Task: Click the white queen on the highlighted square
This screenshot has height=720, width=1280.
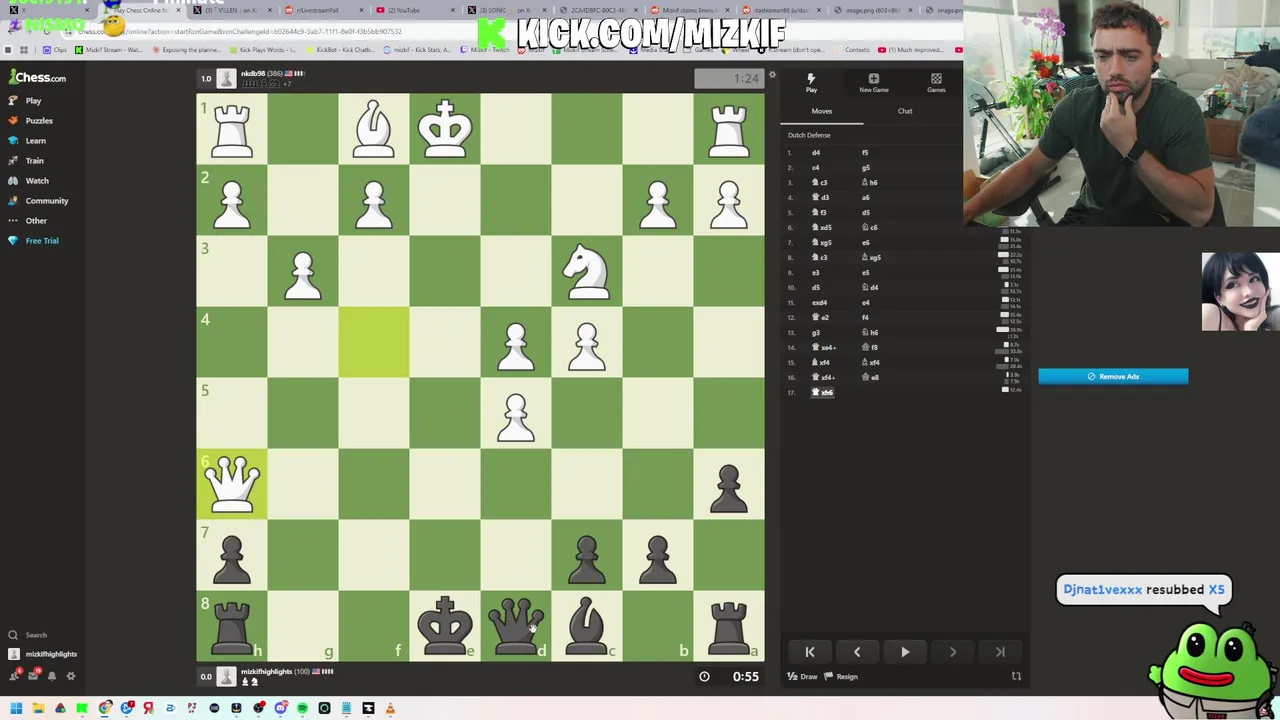Action: (232, 484)
